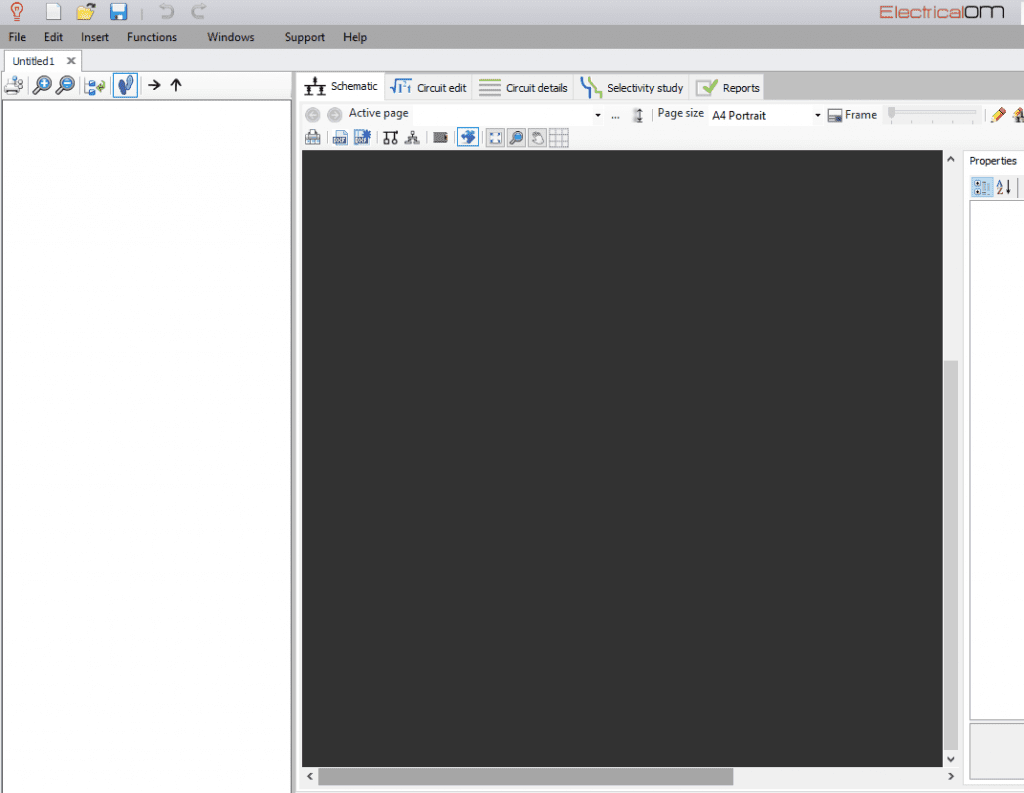Open a file with the folder icon

click(86, 12)
